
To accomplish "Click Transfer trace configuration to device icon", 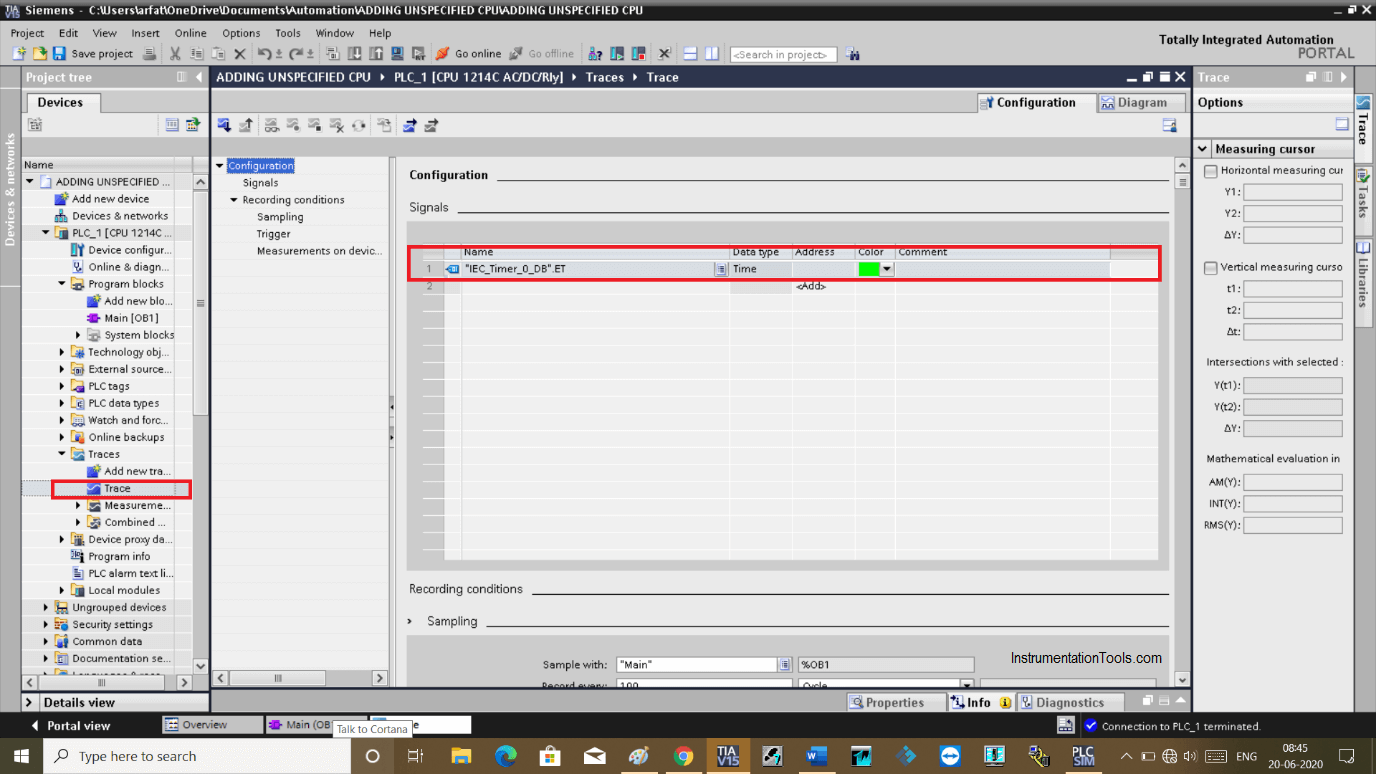I will (x=224, y=125).
